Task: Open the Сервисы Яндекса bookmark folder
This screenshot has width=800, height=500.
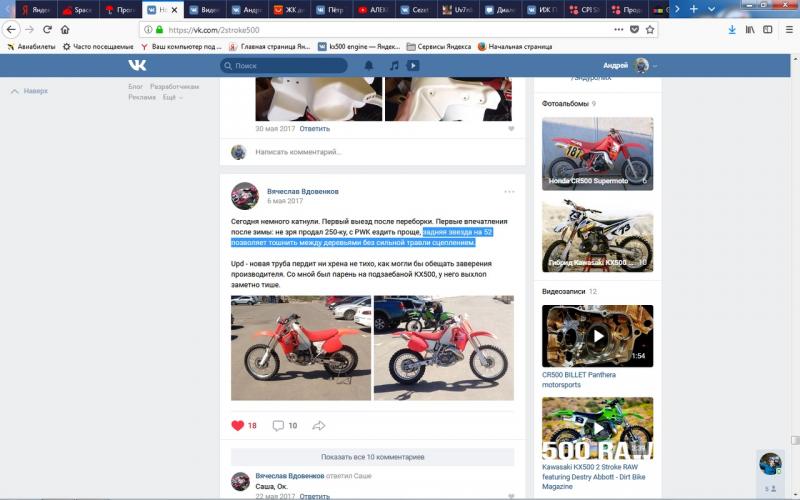Action: click(x=439, y=46)
